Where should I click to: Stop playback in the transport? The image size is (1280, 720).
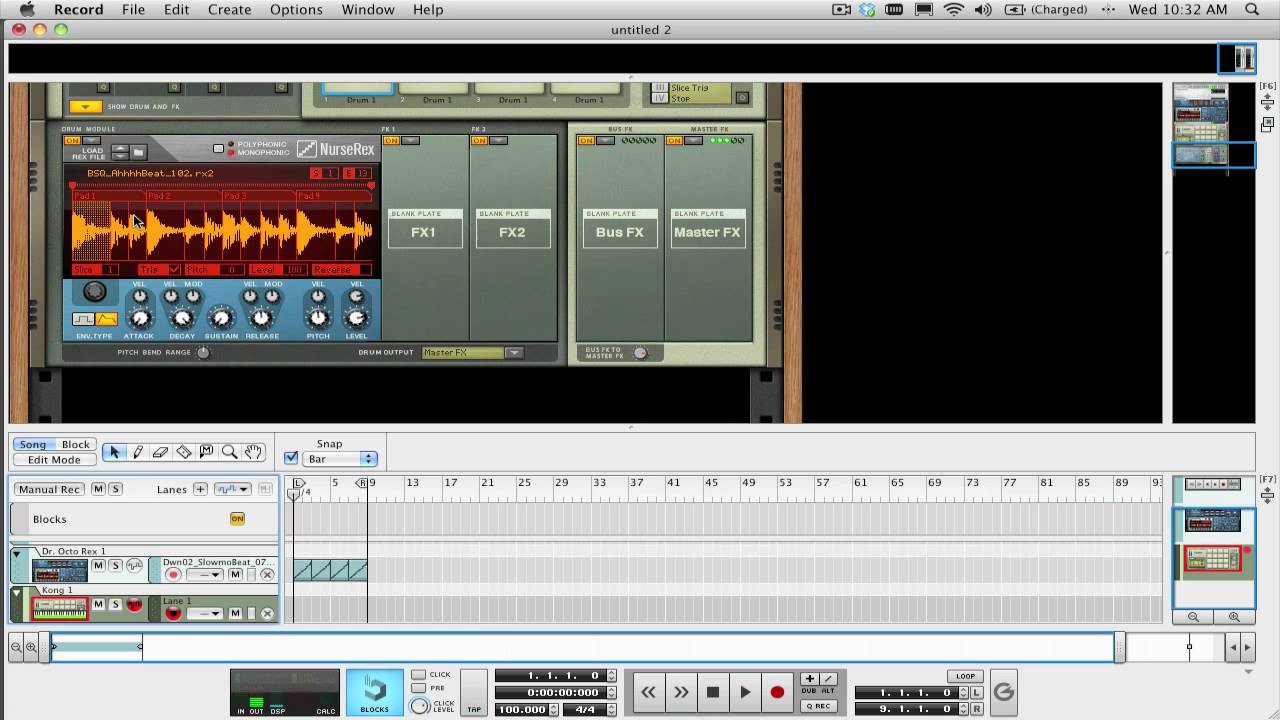pyautogui.click(x=713, y=692)
